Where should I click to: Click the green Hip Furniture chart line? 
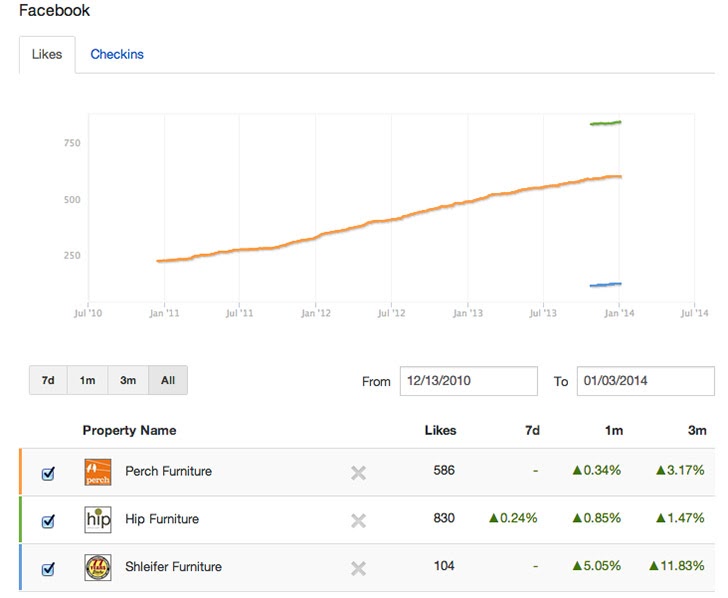606,123
